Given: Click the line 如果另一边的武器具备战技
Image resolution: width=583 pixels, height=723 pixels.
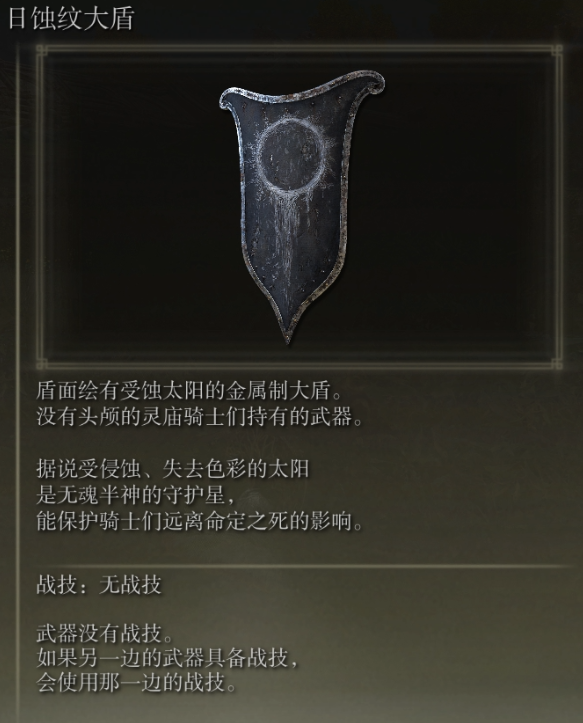Looking at the screenshot, I should pyautogui.click(x=168, y=658).
